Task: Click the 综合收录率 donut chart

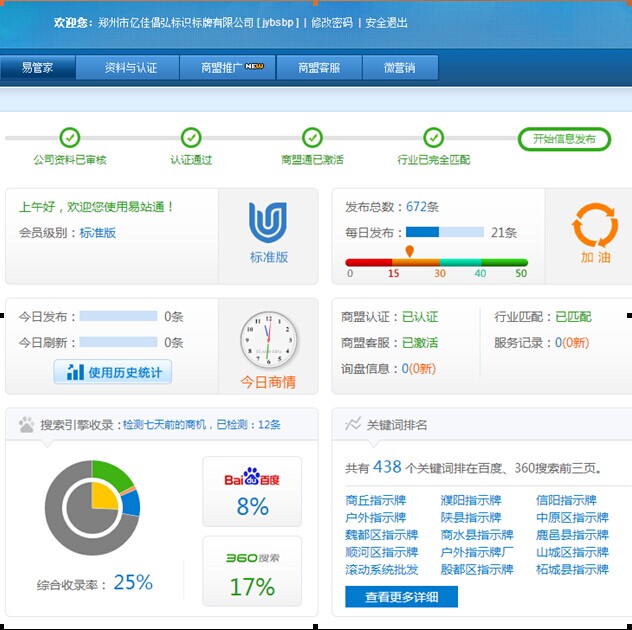Action: (92, 508)
